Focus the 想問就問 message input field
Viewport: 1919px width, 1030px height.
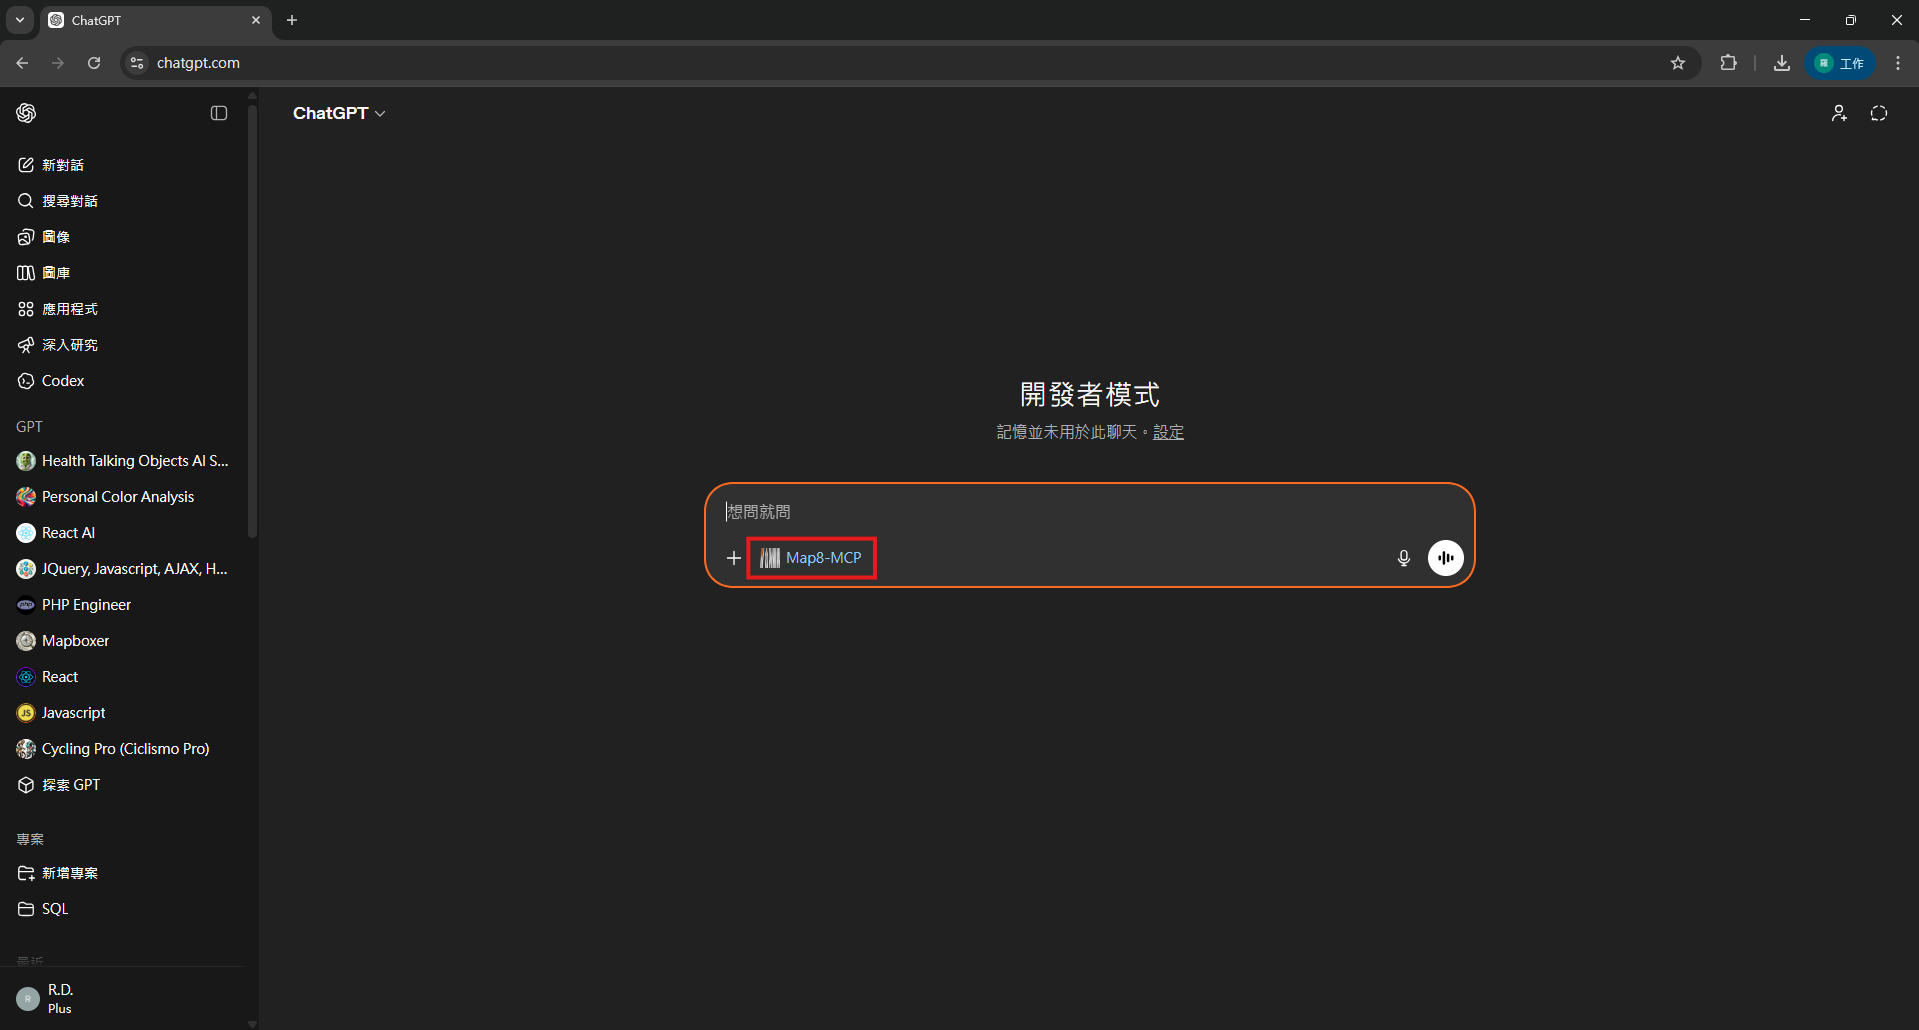pyautogui.click(x=1090, y=512)
